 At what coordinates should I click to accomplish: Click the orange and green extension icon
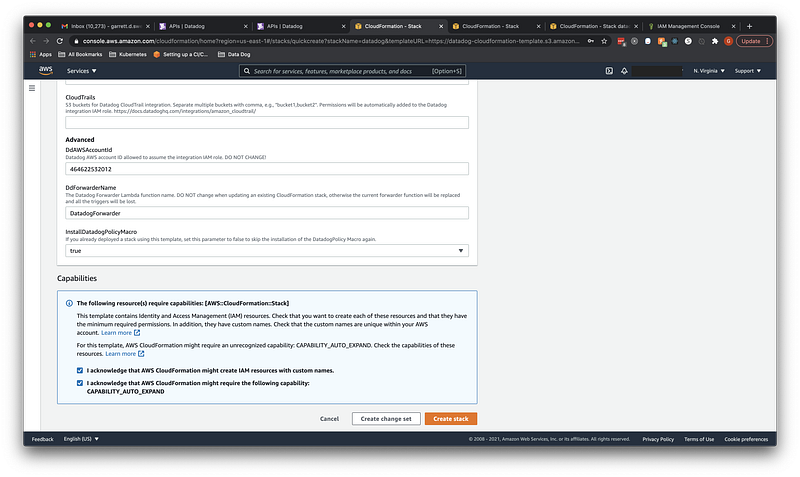click(662, 41)
